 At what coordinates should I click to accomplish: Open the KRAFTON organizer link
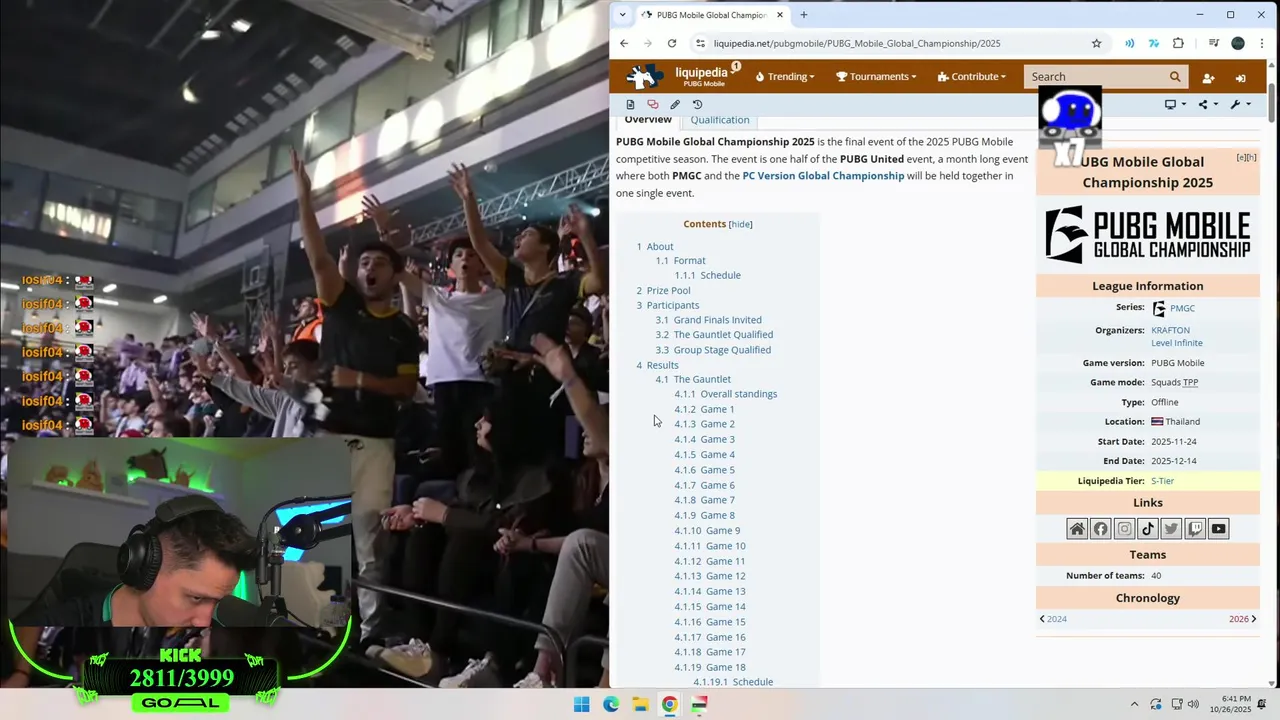pyautogui.click(x=1170, y=330)
